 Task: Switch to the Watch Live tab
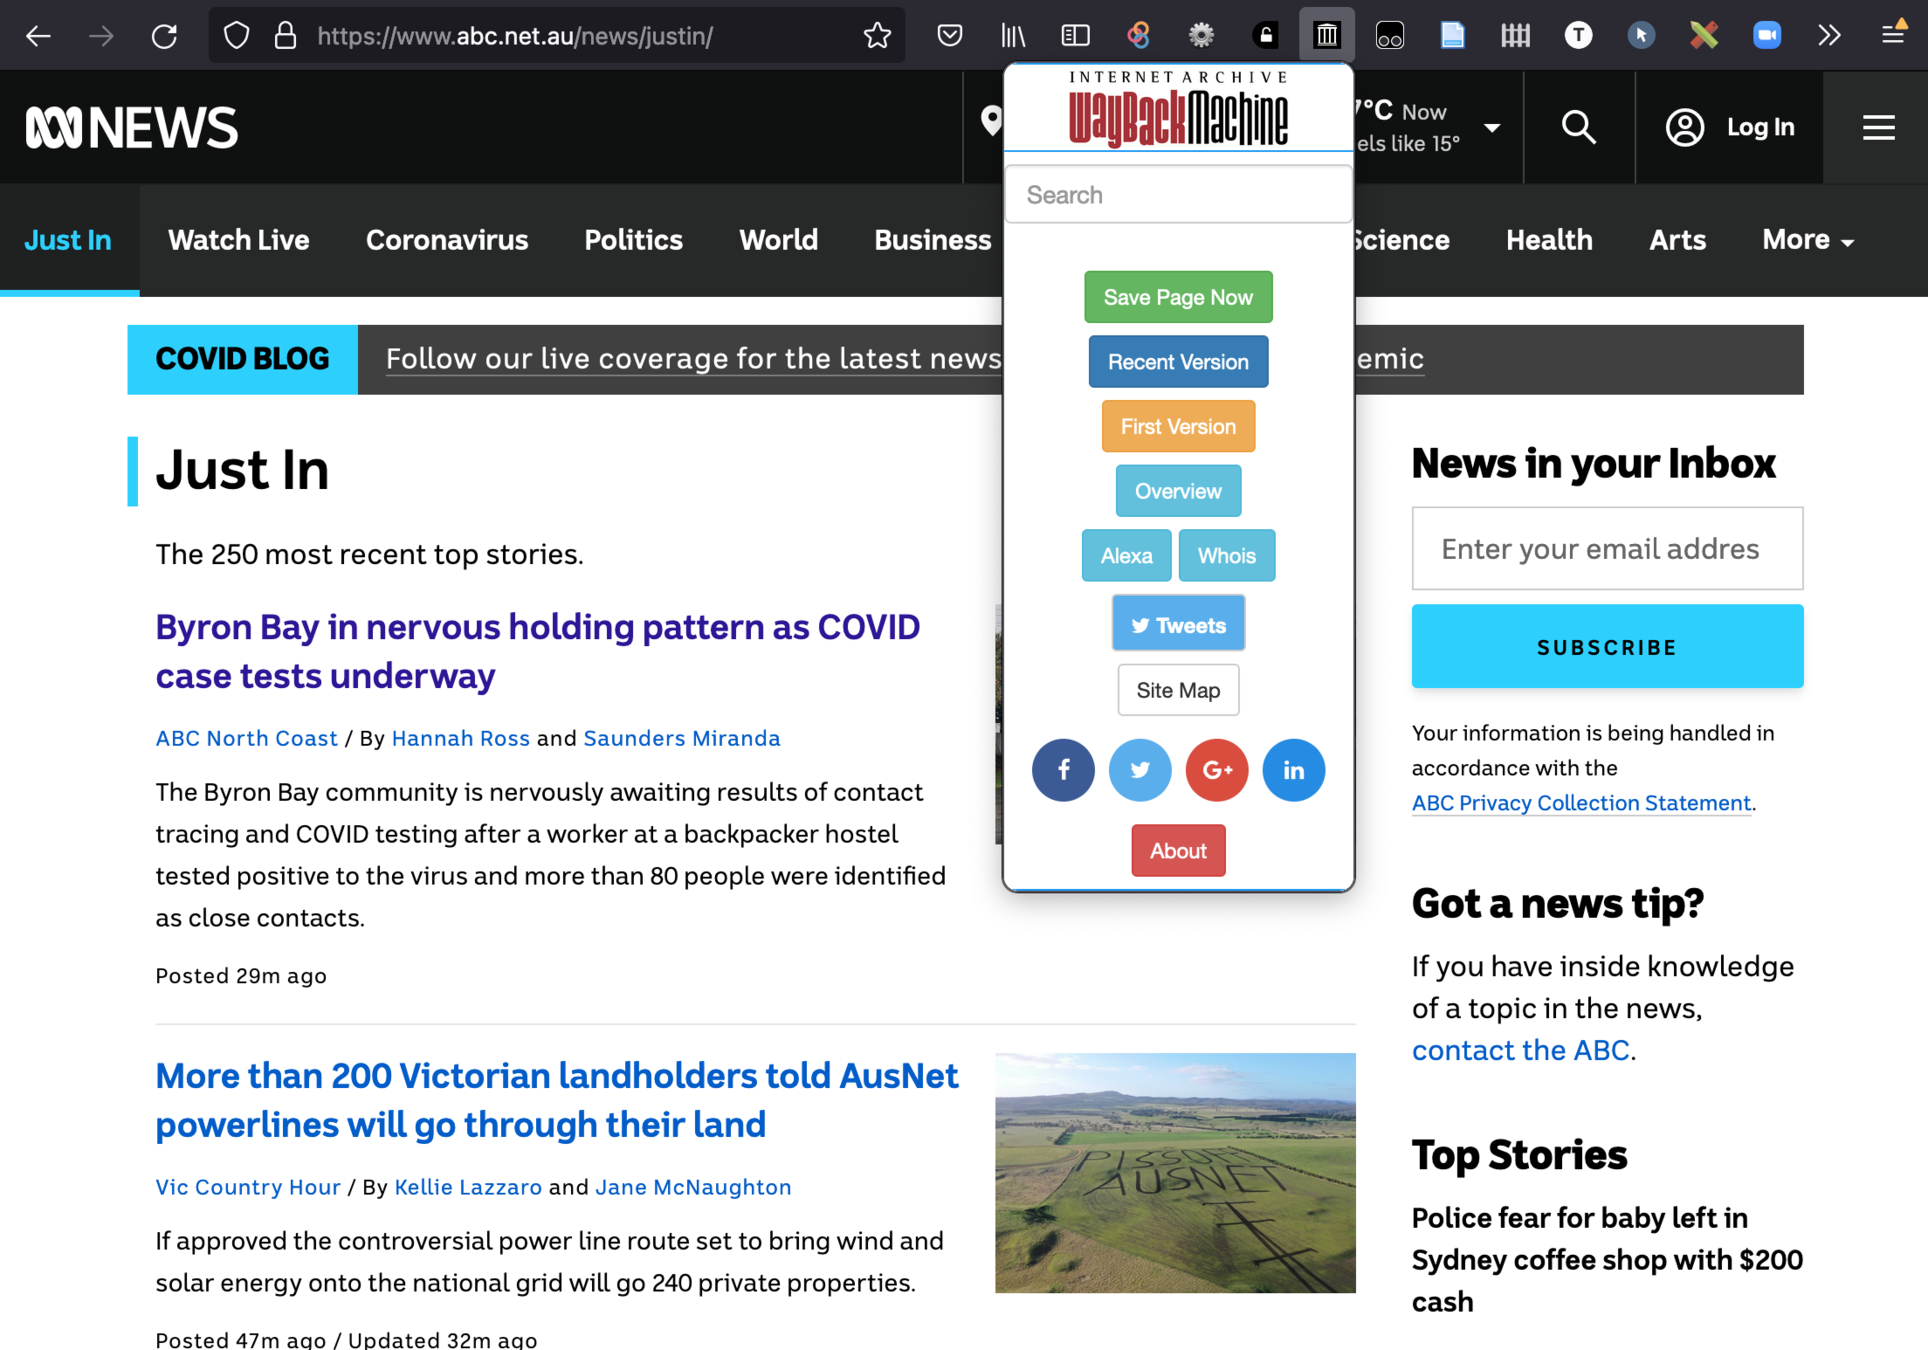click(239, 240)
